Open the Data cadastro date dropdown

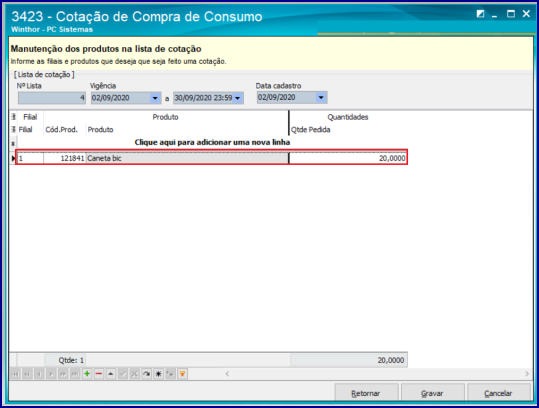[x=321, y=98]
